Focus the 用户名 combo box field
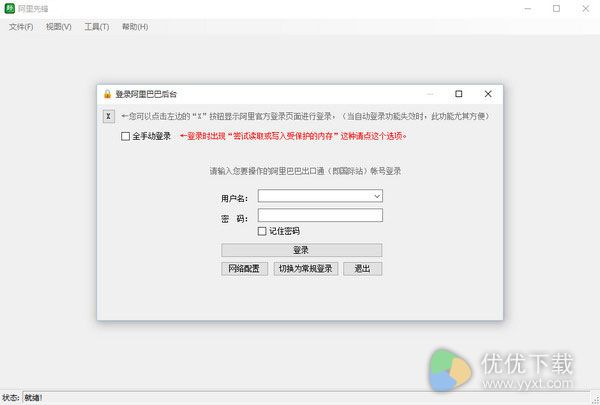600x405 pixels. pyautogui.click(x=320, y=196)
